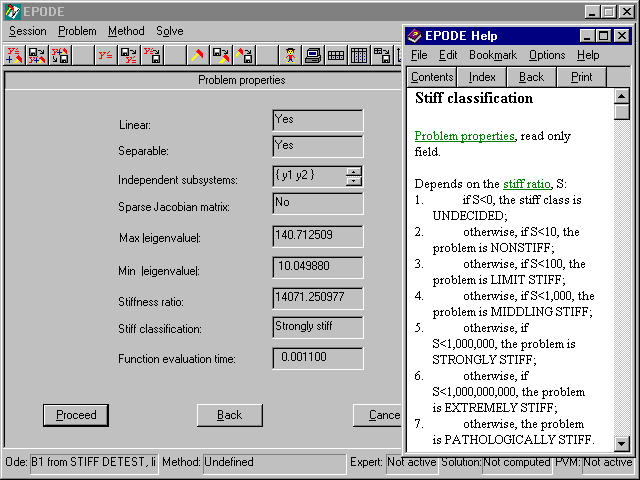
Task: Decrease Independent subsystems with down arrow
Action: coord(354,181)
